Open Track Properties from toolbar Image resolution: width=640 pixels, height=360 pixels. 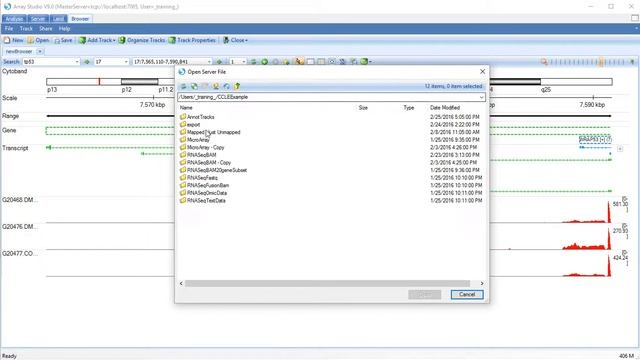192,40
